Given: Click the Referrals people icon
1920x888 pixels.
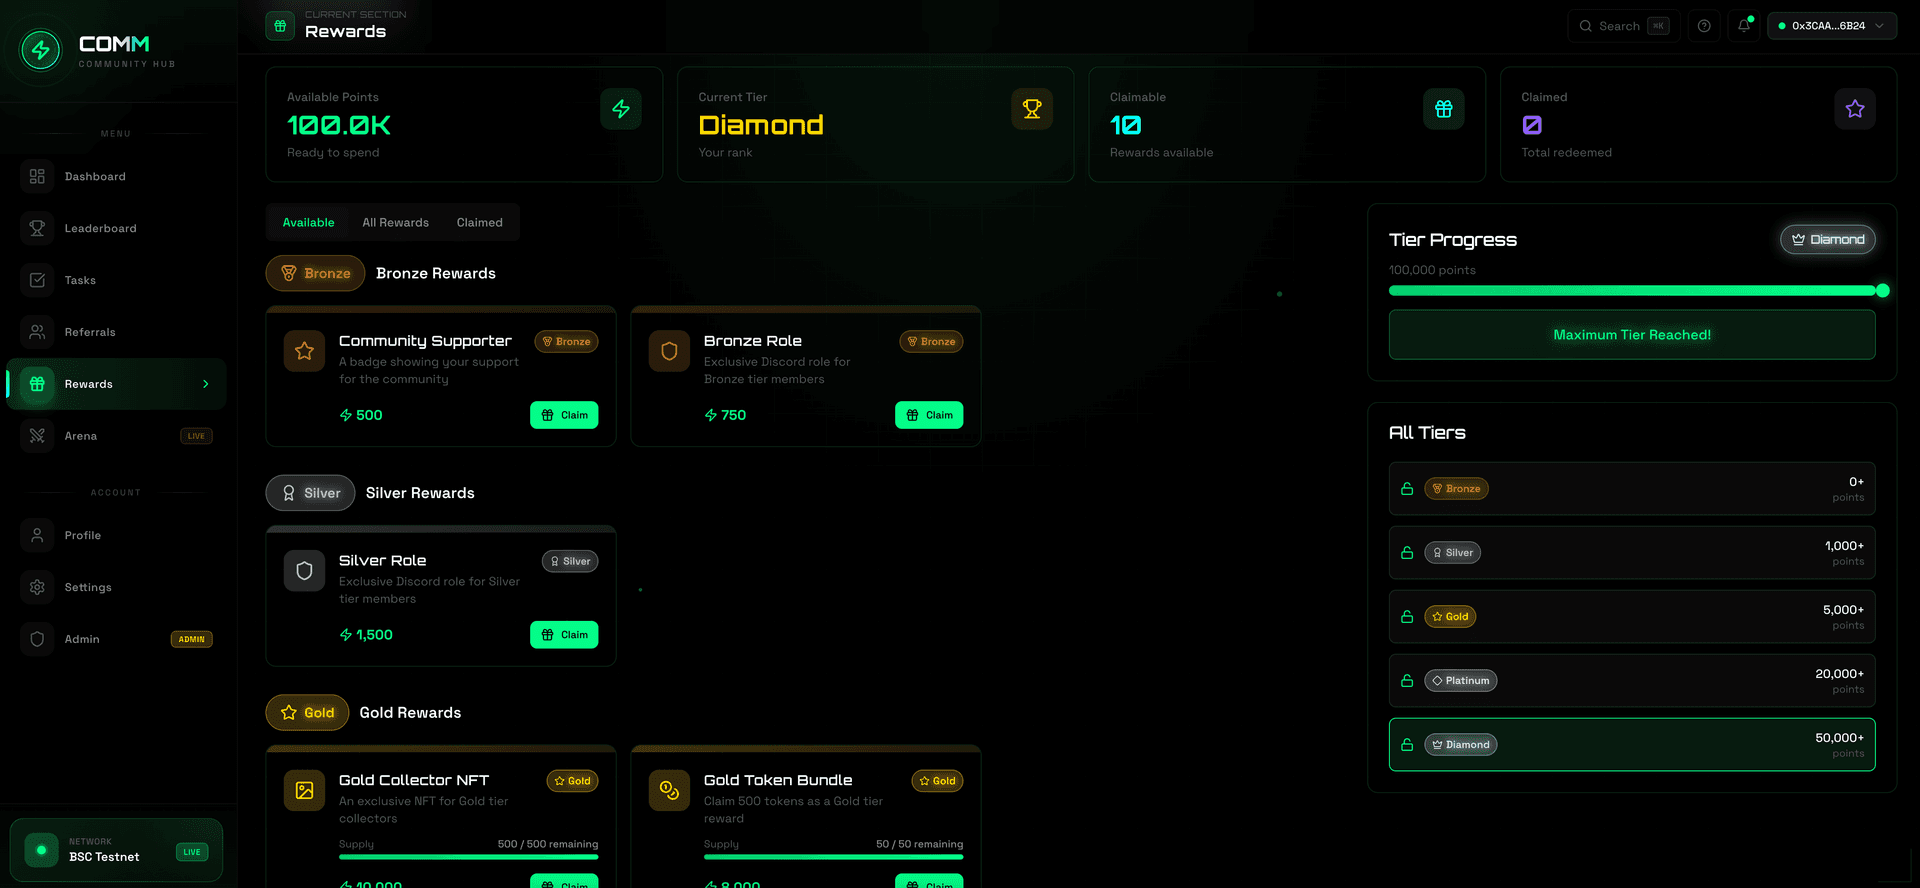Looking at the screenshot, I should (37, 332).
